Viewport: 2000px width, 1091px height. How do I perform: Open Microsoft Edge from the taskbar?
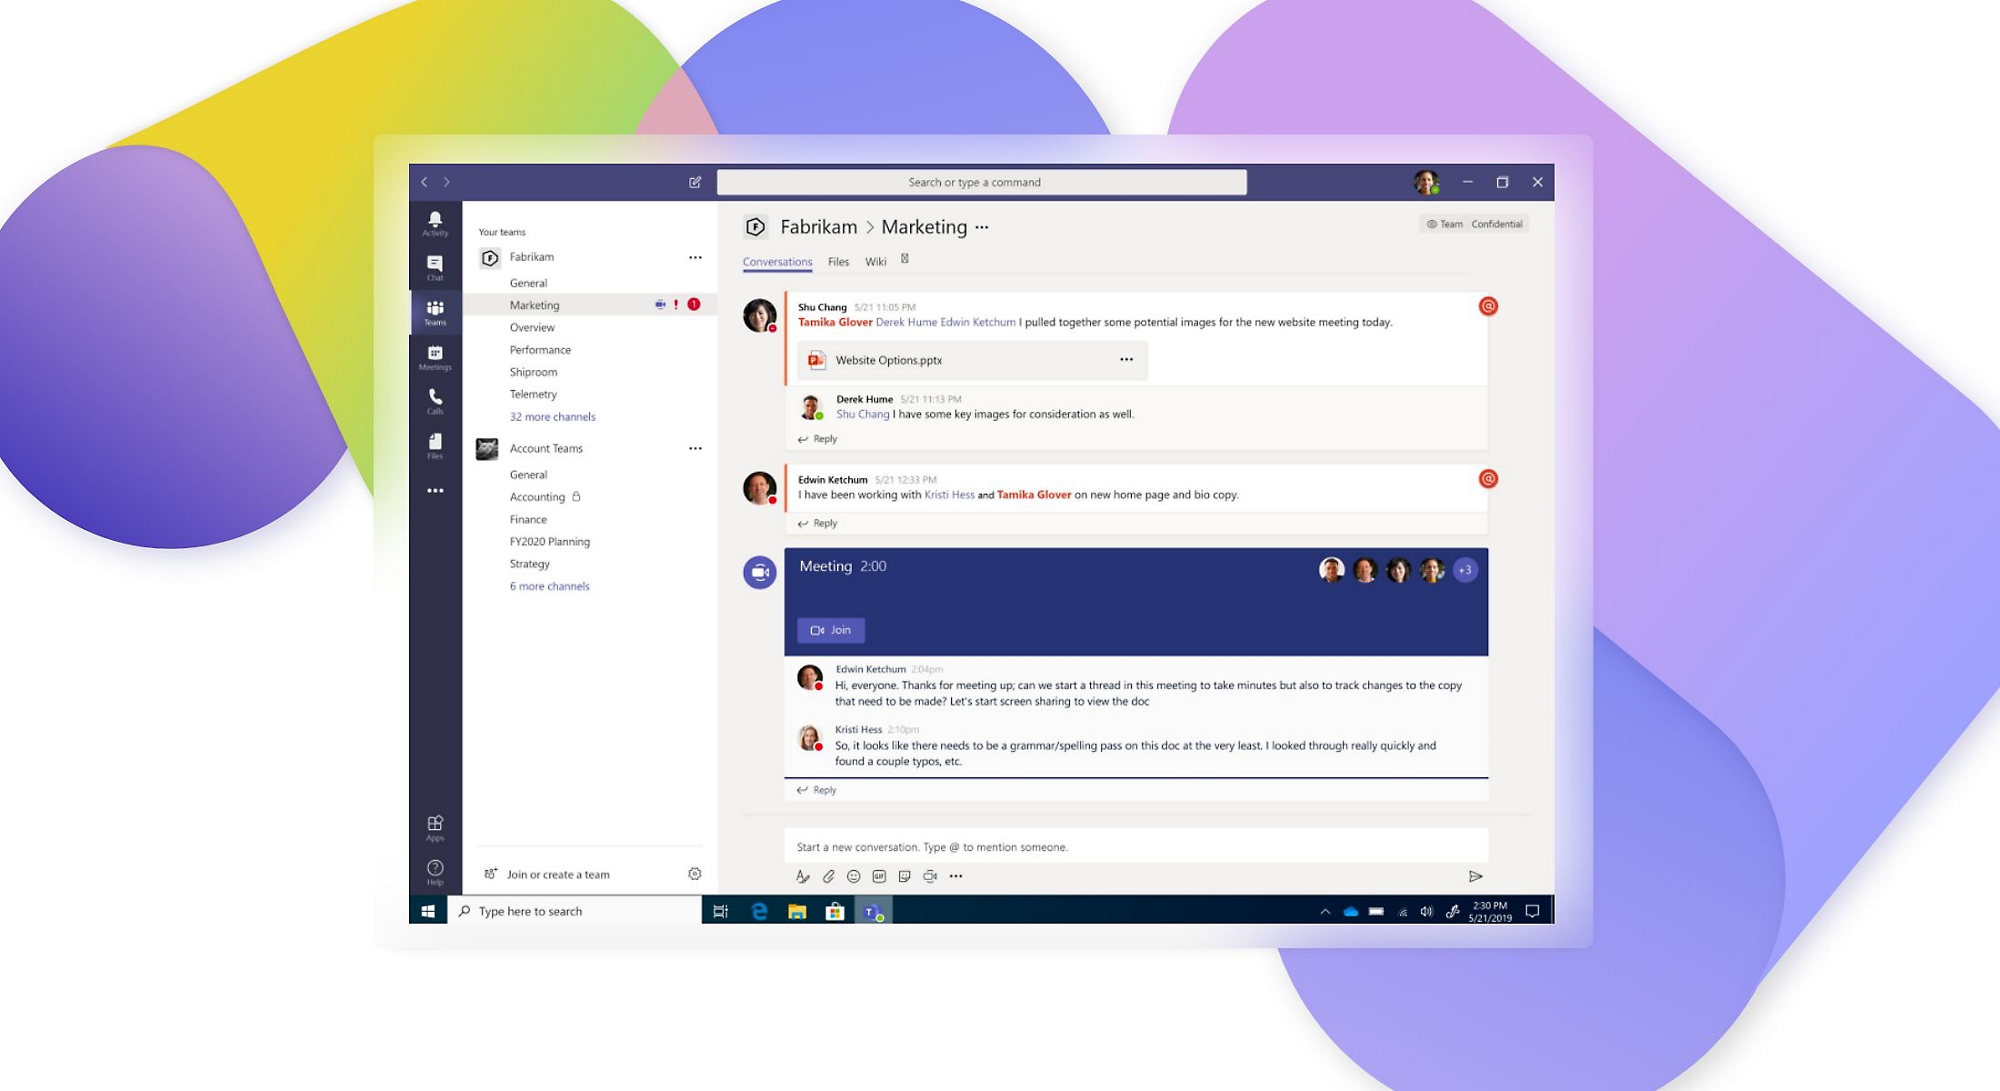coord(759,911)
